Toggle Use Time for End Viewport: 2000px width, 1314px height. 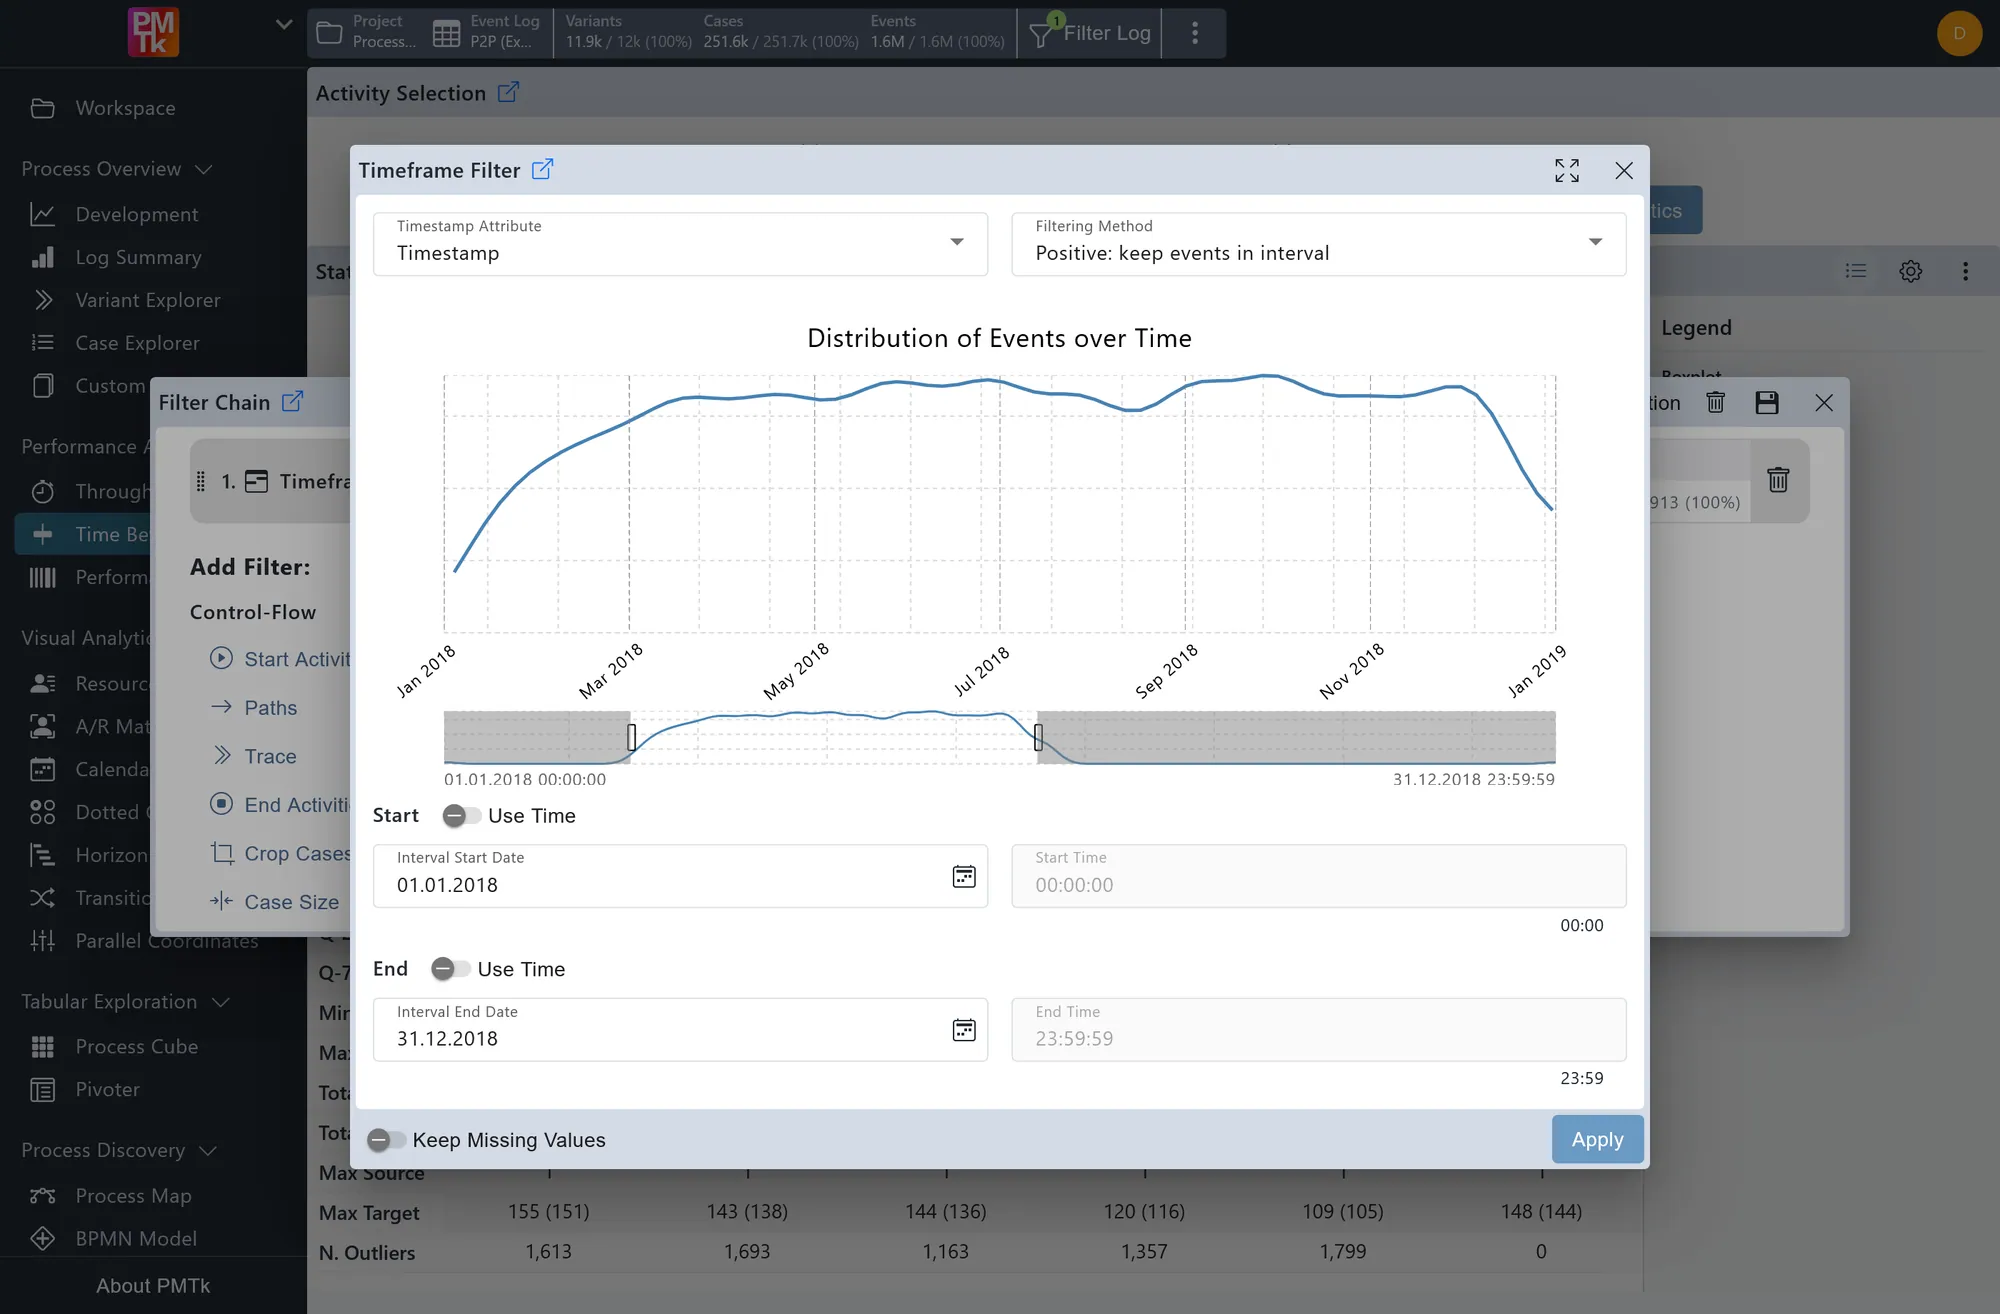point(450,969)
